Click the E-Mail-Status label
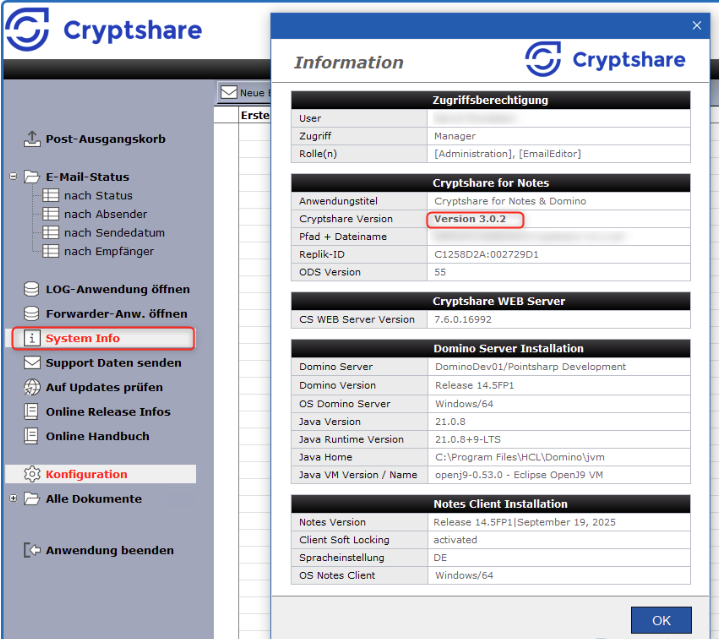719x639 pixels. point(87,177)
